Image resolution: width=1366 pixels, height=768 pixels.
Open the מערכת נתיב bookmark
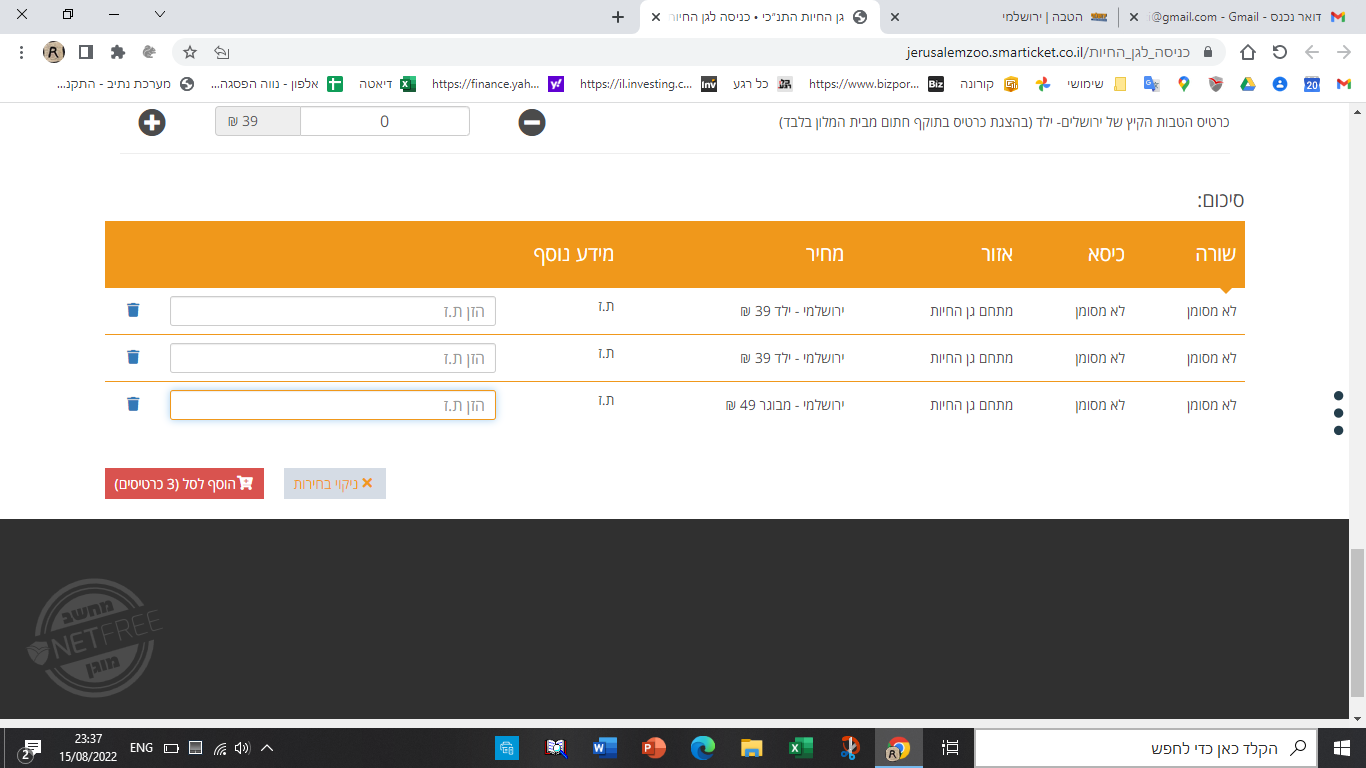point(124,84)
